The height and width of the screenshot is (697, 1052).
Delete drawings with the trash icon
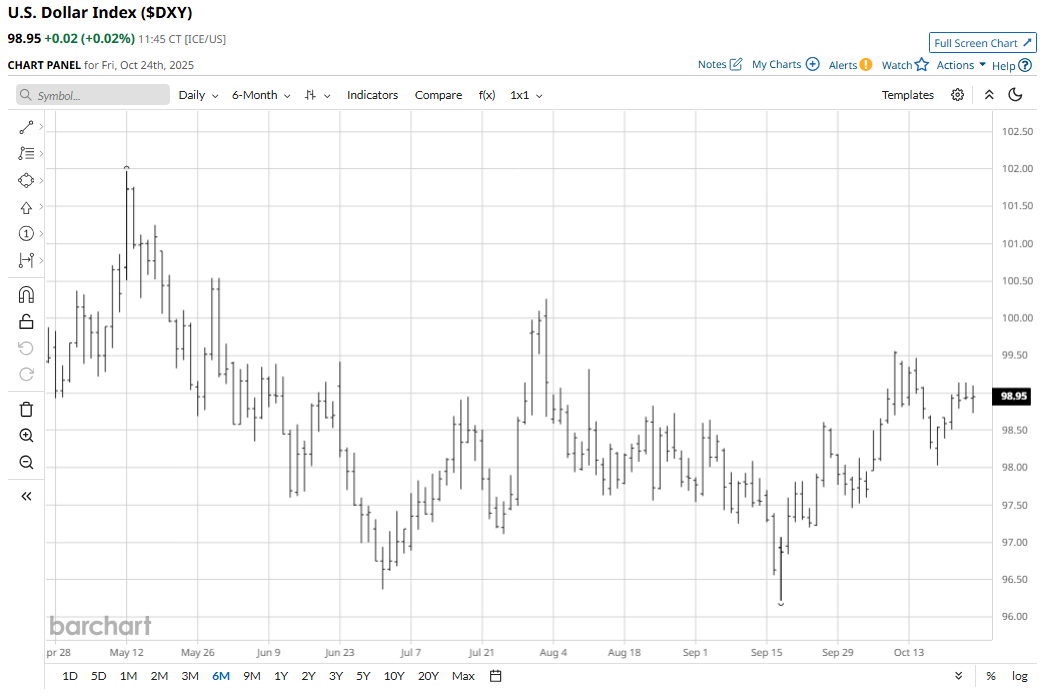(x=26, y=409)
